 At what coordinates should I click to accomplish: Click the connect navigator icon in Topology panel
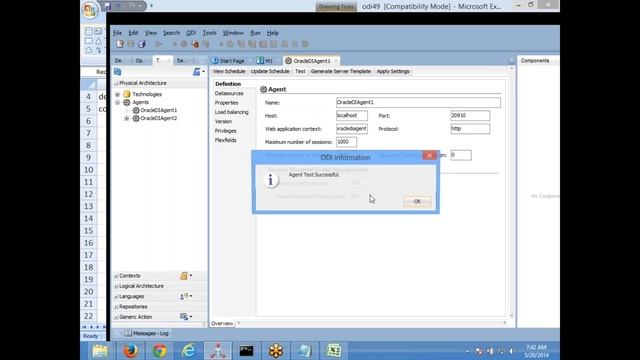(x=197, y=72)
